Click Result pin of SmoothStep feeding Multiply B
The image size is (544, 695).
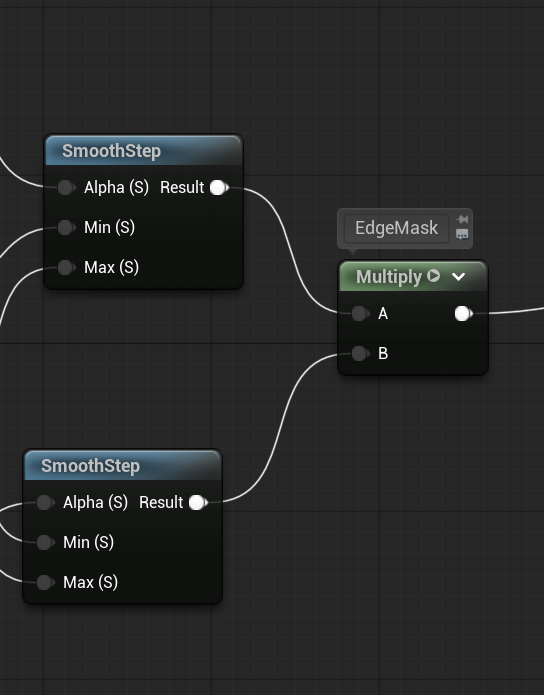198,502
